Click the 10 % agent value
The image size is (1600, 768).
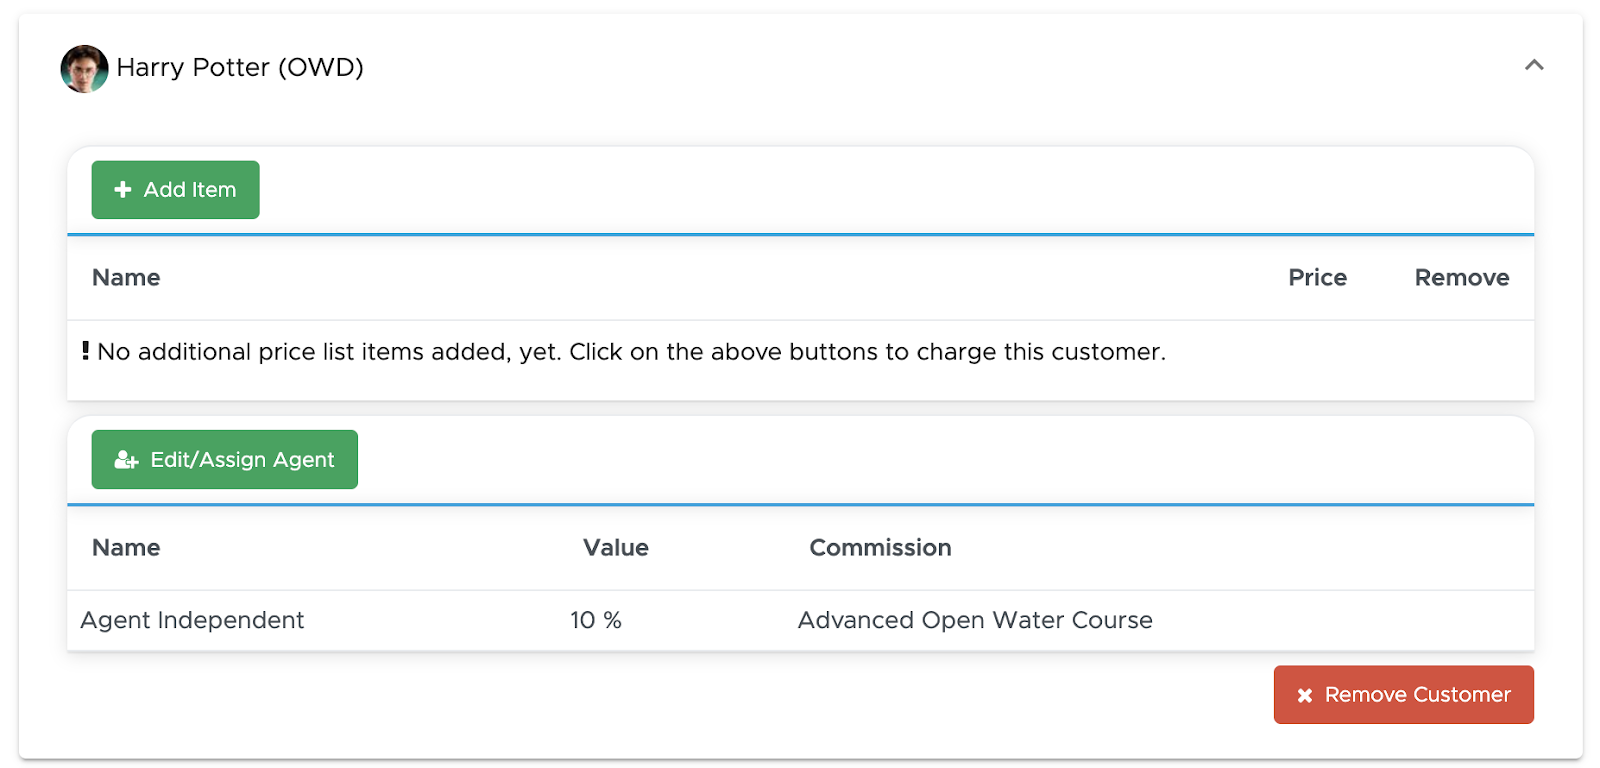pyautogui.click(x=596, y=621)
